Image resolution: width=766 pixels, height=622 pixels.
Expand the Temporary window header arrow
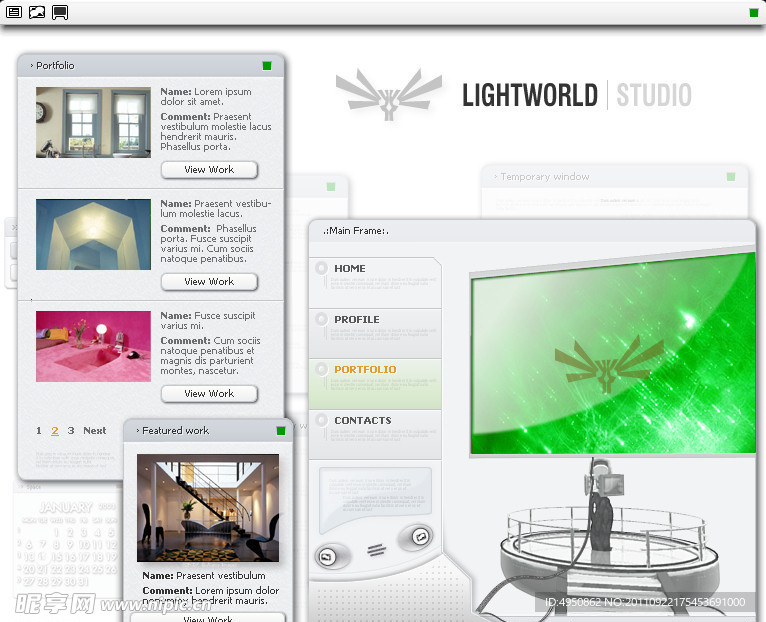tap(495, 176)
